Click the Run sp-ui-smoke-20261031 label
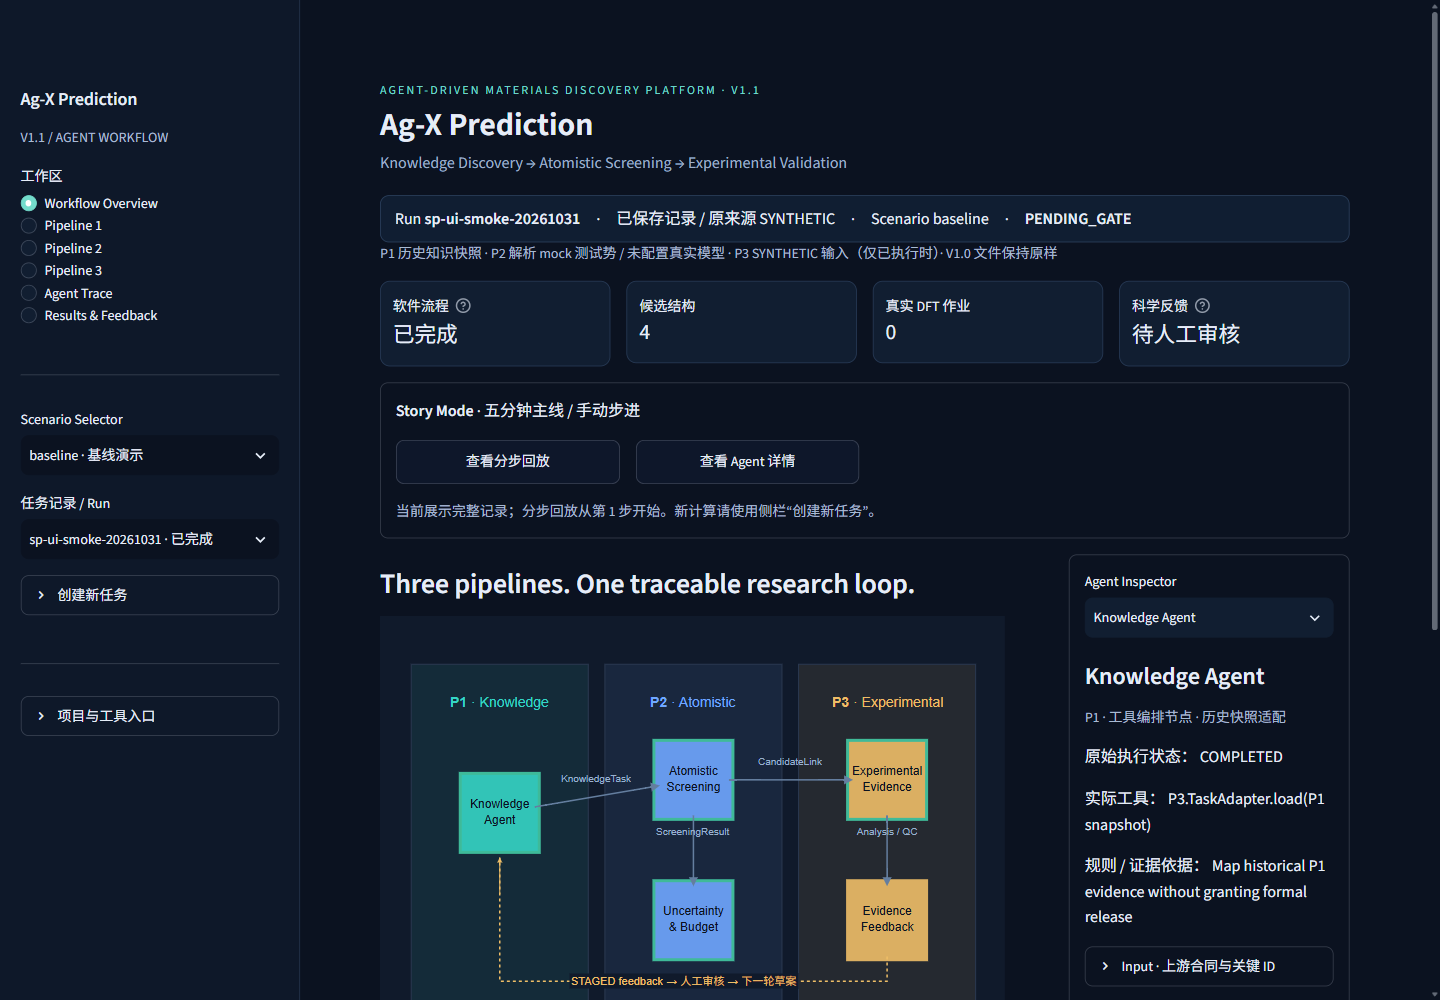Image resolution: width=1440 pixels, height=1000 pixels. click(x=487, y=219)
